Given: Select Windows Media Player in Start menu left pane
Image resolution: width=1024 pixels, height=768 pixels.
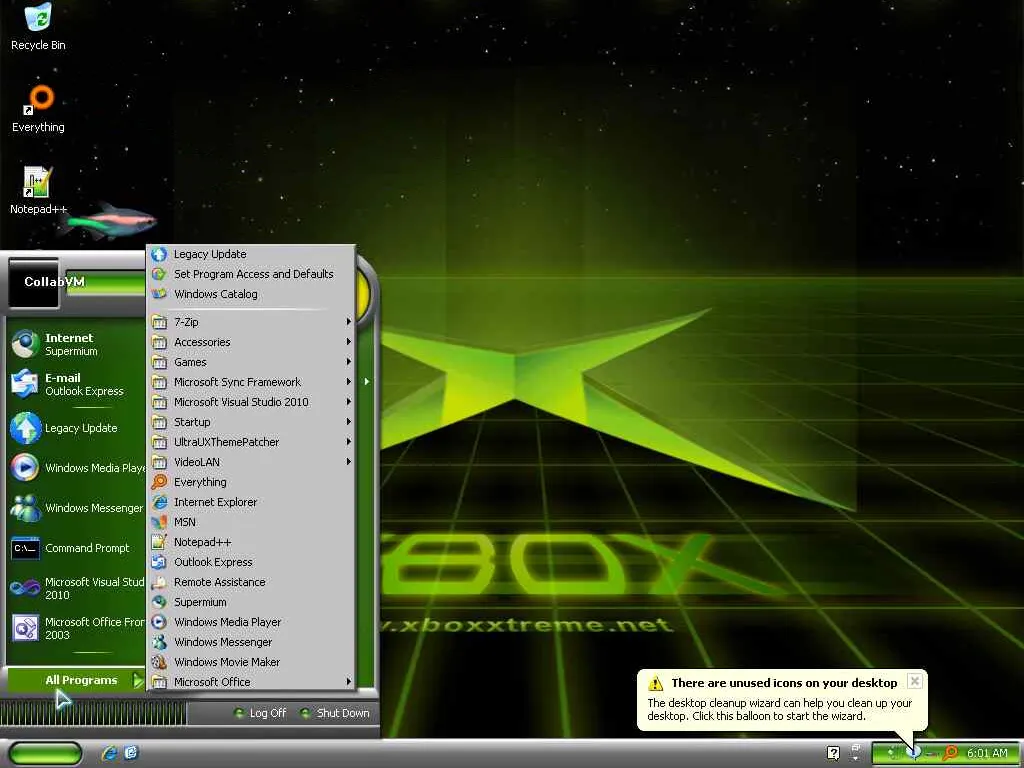Looking at the screenshot, I should point(76,468).
